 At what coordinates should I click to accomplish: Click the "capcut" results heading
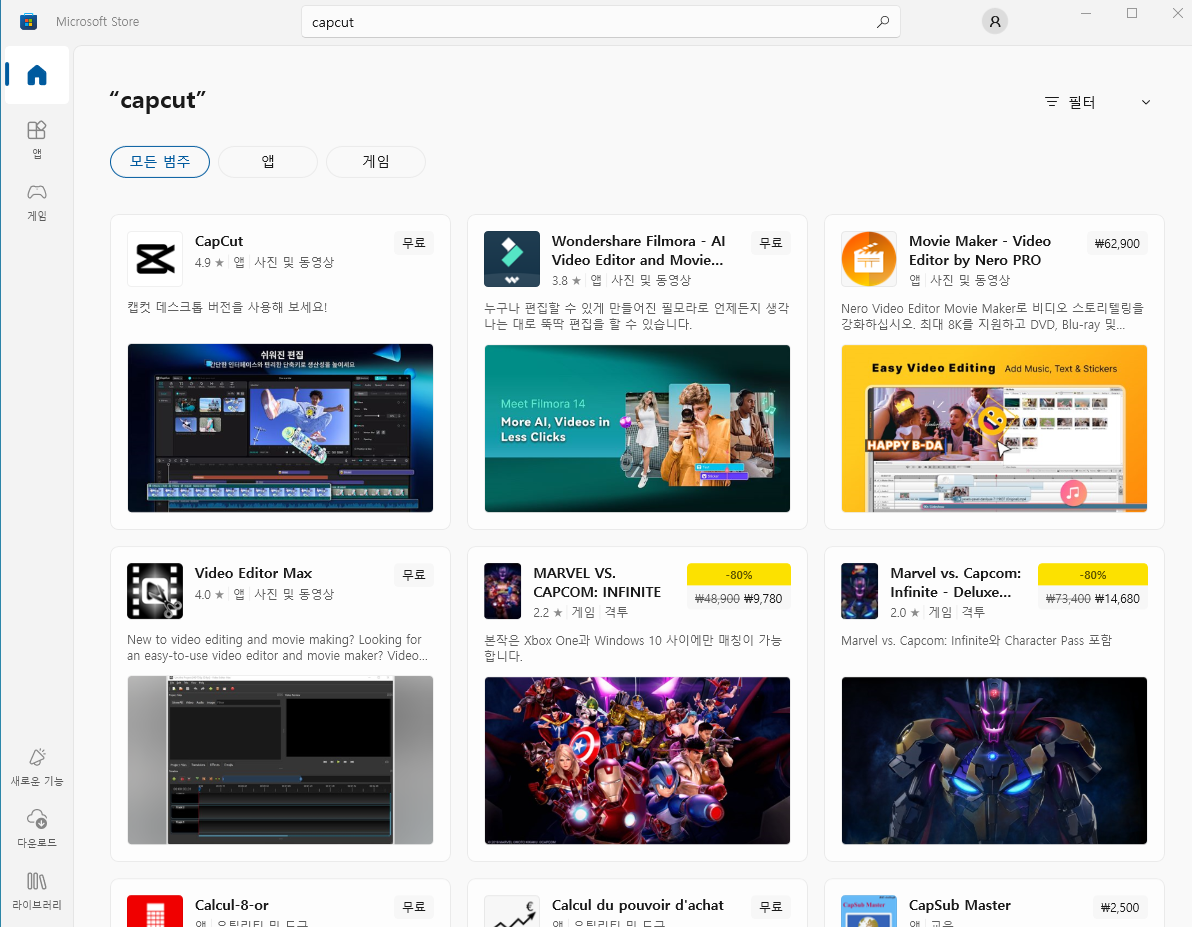157,100
